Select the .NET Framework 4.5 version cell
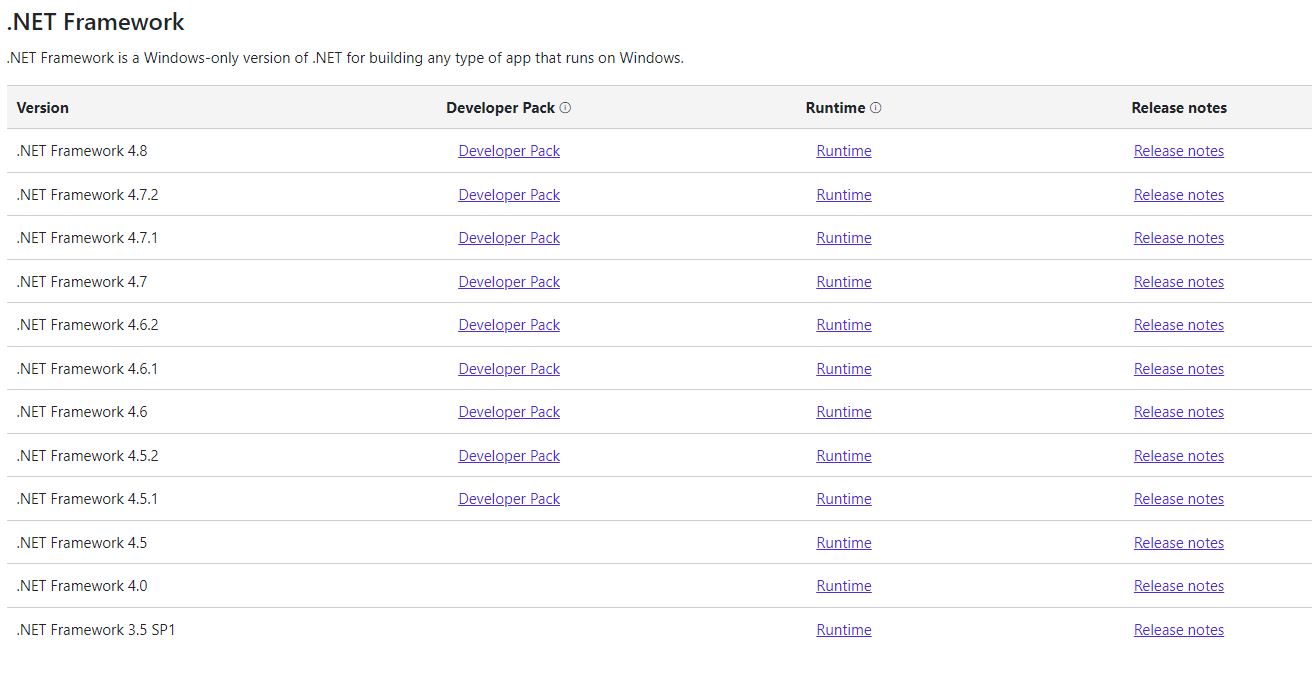This screenshot has height=679, width=1312. [82, 543]
